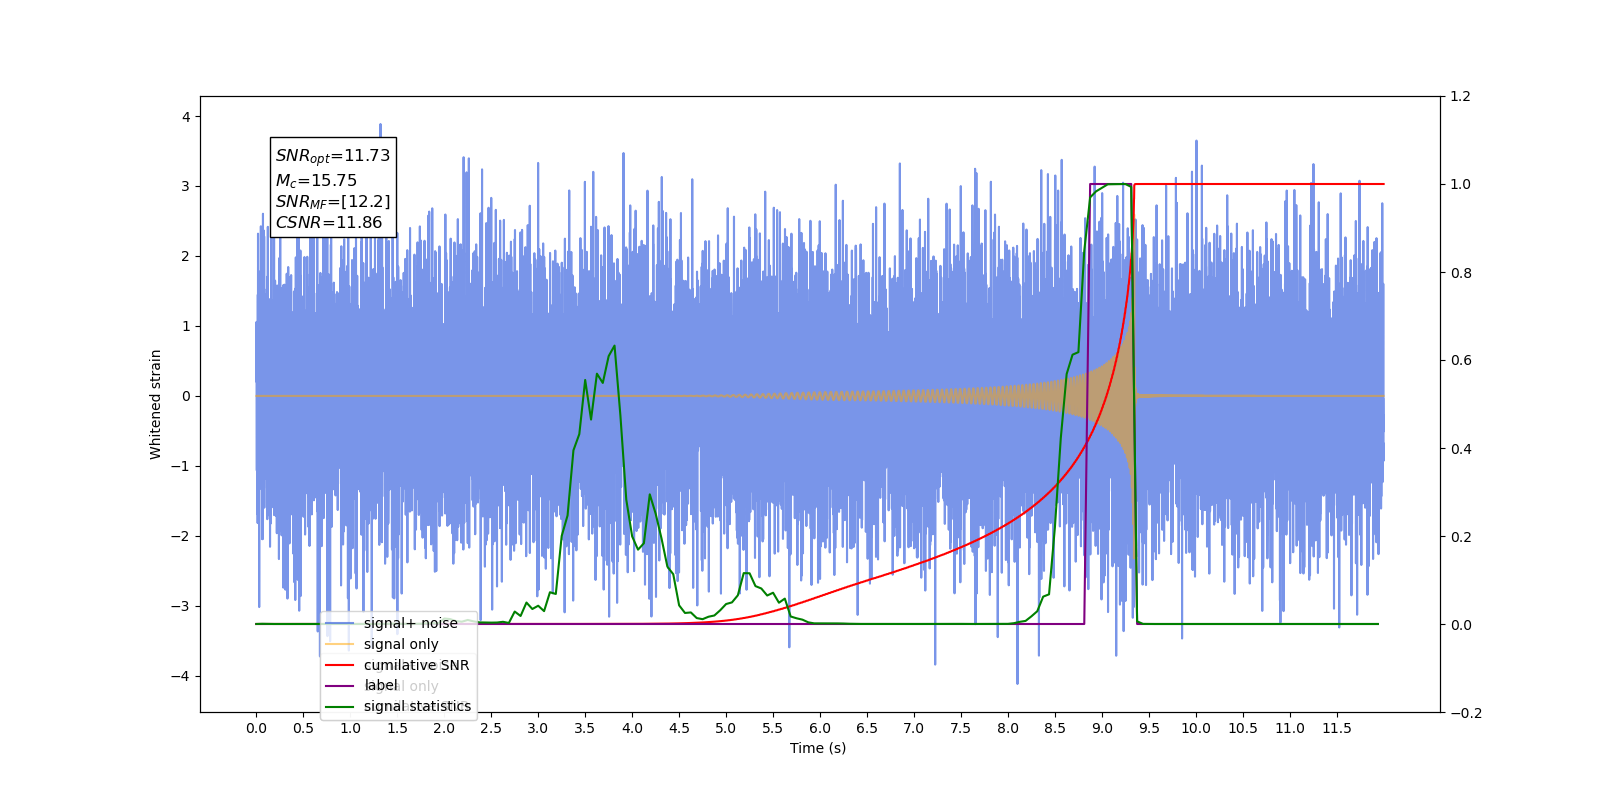Click the x-axis tick label 0.0
Viewport: 1600px width, 800px height.
click(x=256, y=728)
